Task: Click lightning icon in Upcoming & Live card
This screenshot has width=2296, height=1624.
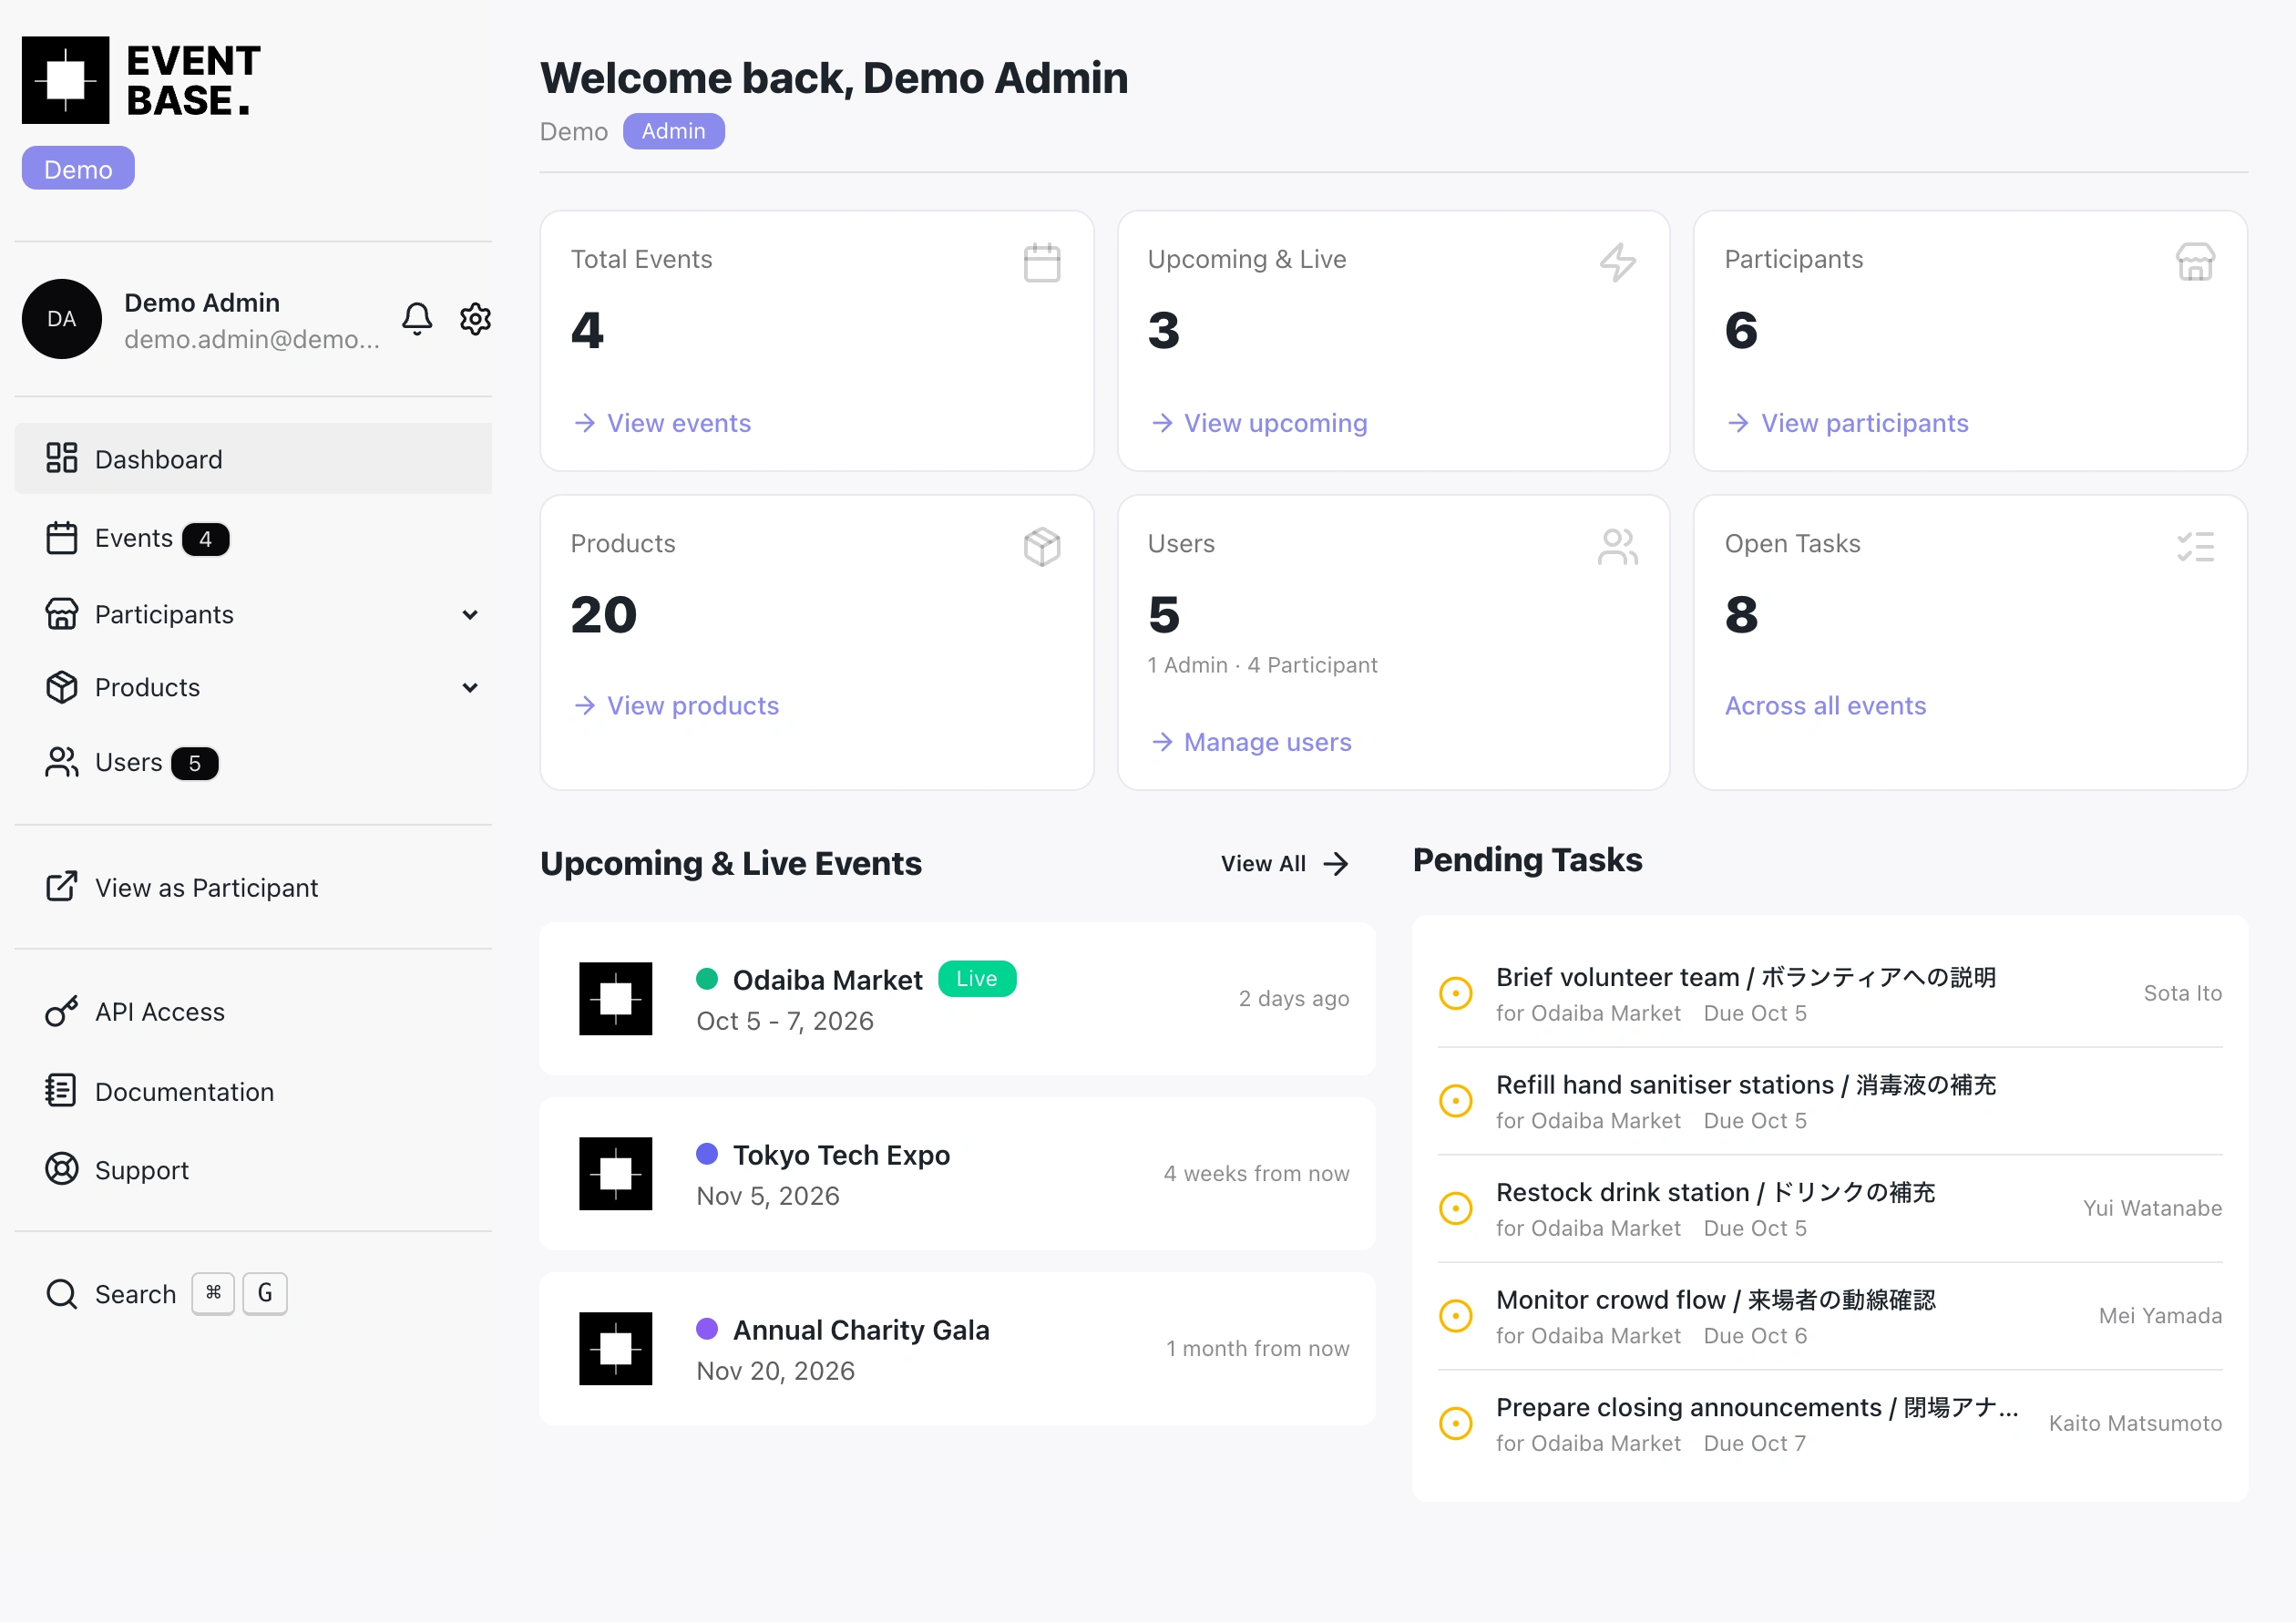Action: point(1618,263)
